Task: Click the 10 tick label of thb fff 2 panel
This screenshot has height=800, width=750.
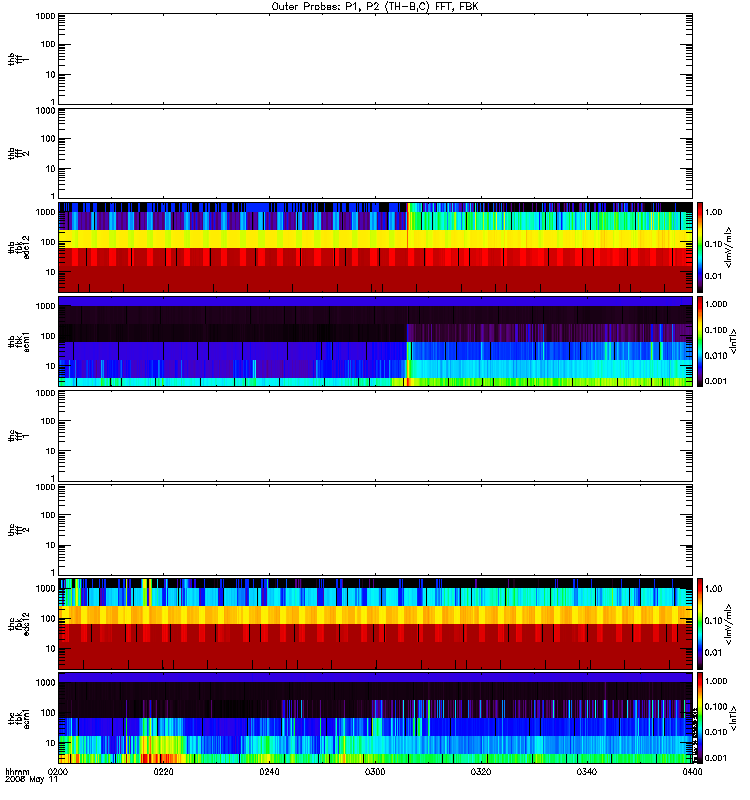Action: [51, 169]
